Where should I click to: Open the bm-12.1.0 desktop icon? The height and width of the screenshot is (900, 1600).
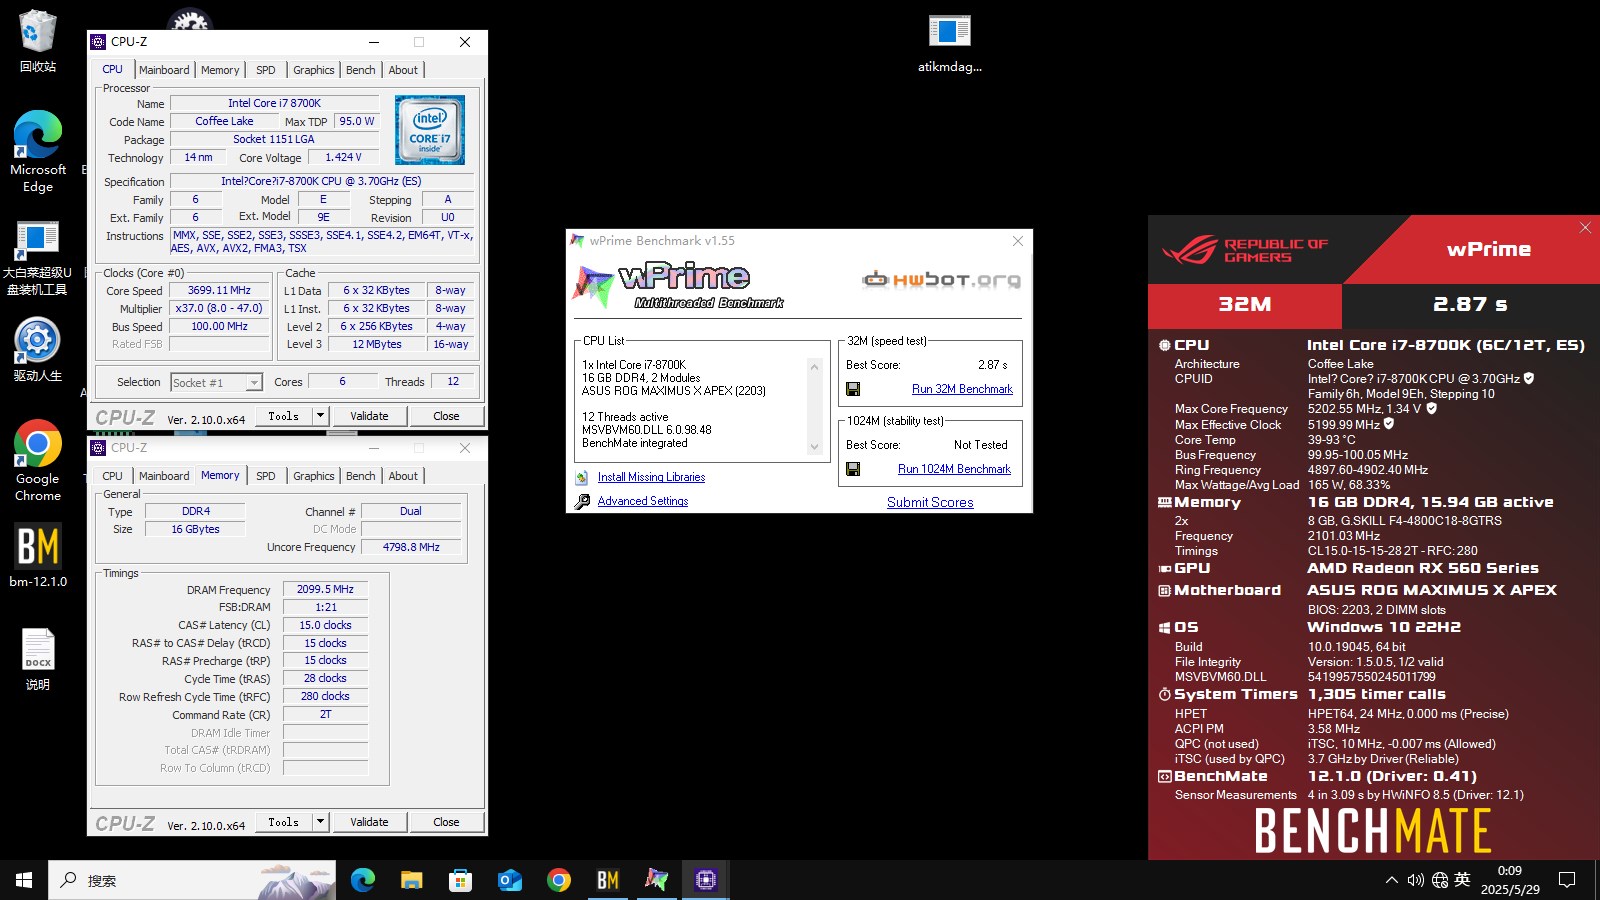point(38,555)
